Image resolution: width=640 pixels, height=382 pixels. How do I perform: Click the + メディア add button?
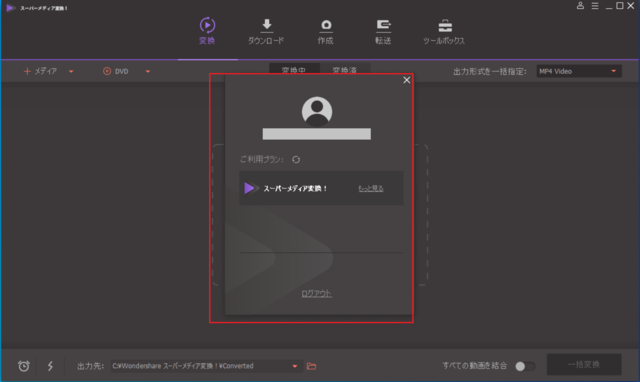tap(40, 71)
